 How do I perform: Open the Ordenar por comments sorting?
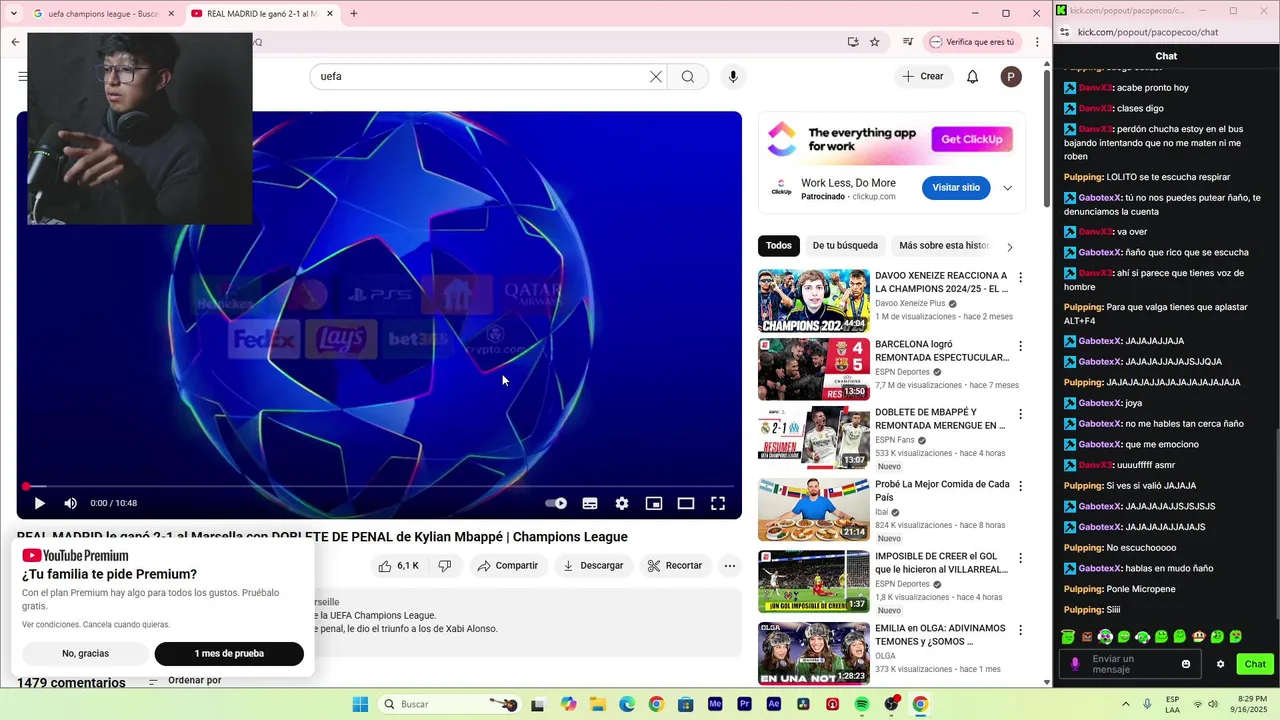pyautogui.click(x=186, y=681)
